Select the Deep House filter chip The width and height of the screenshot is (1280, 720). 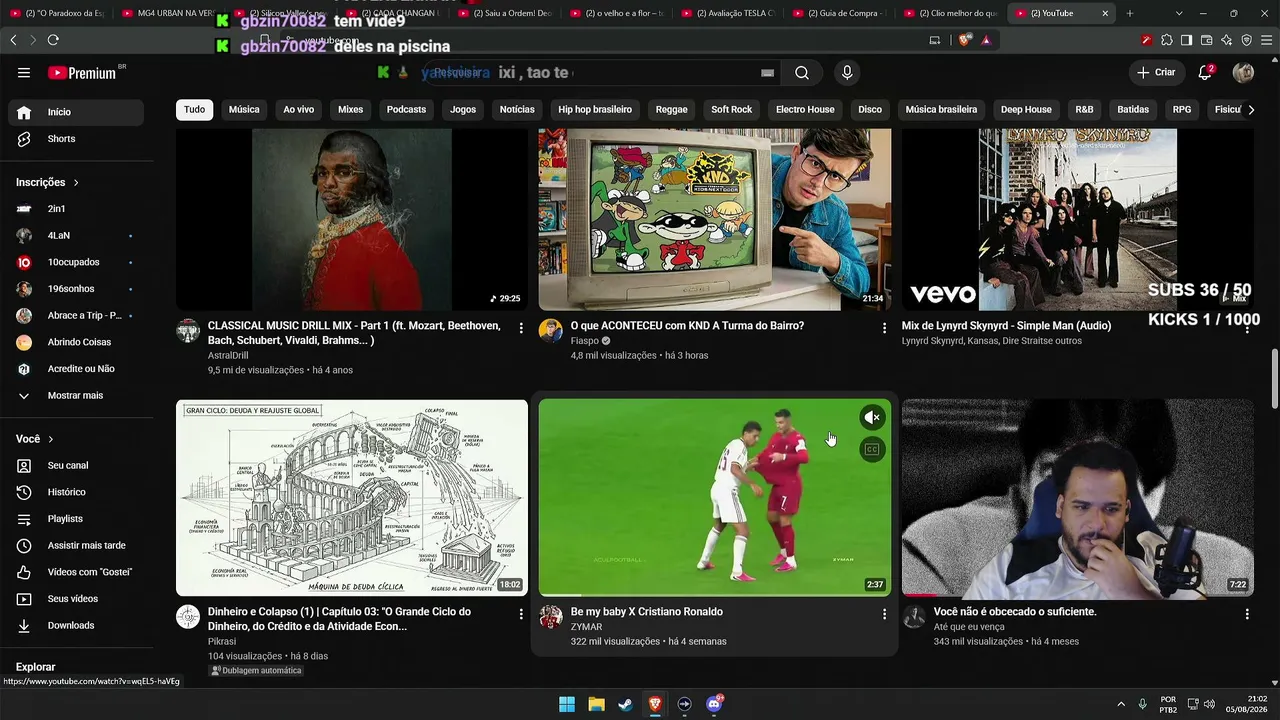click(1026, 109)
